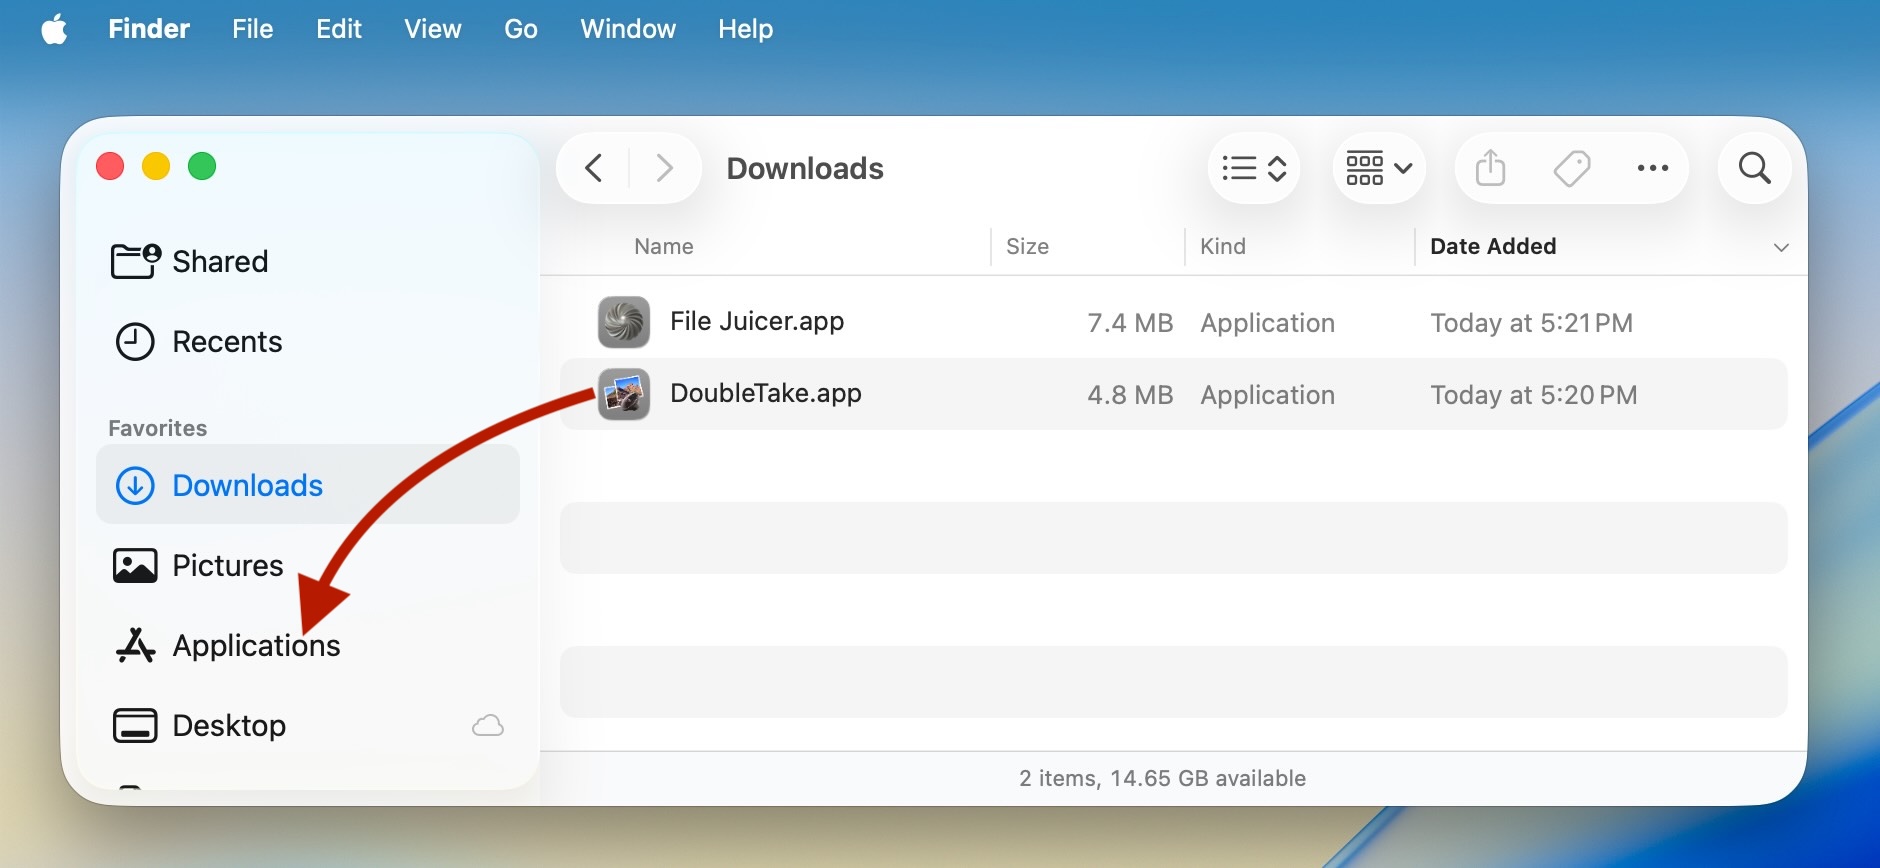This screenshot has height=868, width=1880.
Task: Click the Today at 5:21 PM date
Action: [x=1531, y=323]
